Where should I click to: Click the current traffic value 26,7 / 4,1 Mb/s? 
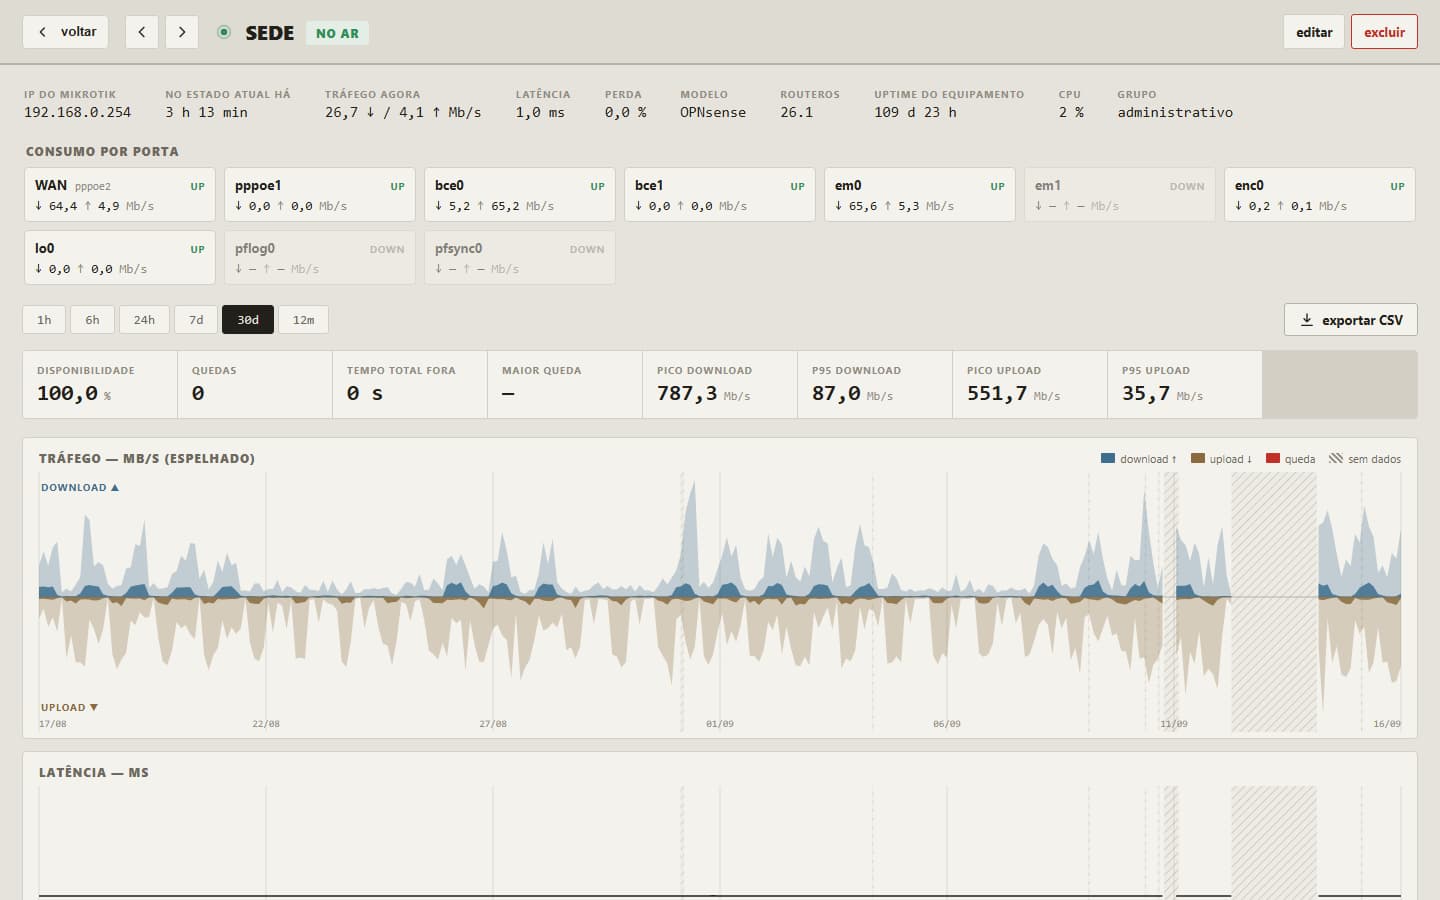pyautogui.click(x=403, y=112)
